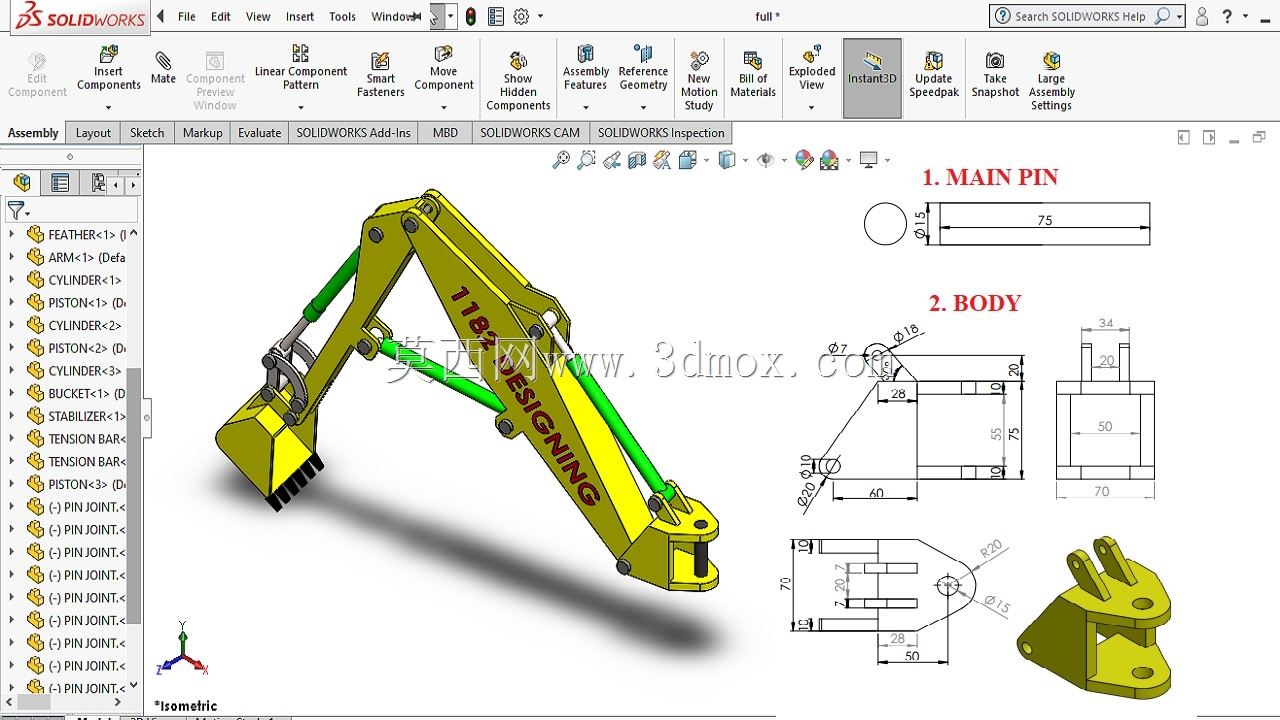
Task: Click Dynamic Annotation Views icon
Action: pos(661,160)
